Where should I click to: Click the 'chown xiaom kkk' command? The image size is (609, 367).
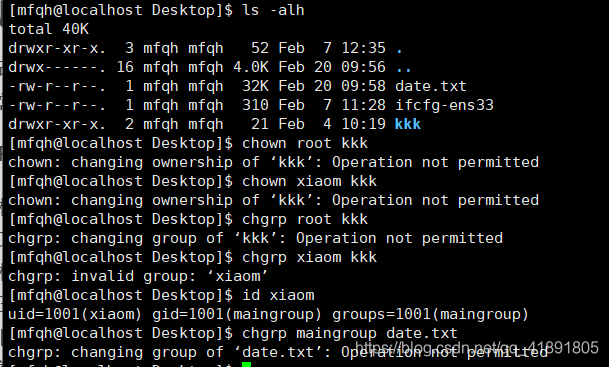click(x=309, y=181)
